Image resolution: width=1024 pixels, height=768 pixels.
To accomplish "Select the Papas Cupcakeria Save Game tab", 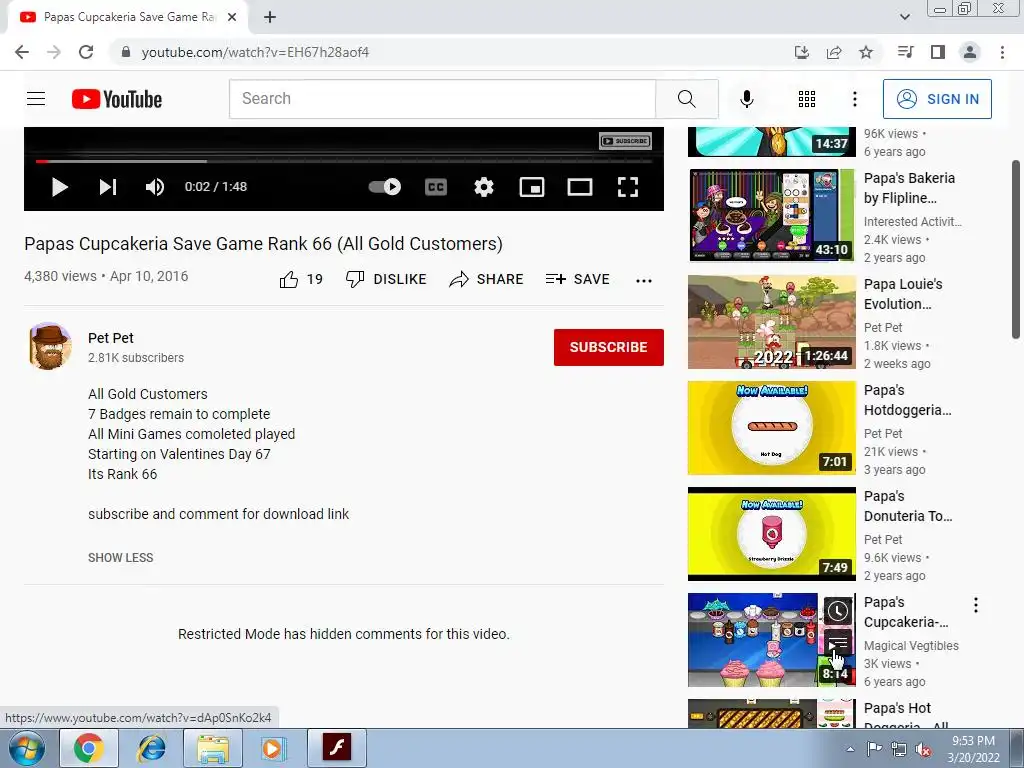I will [128, 18].
